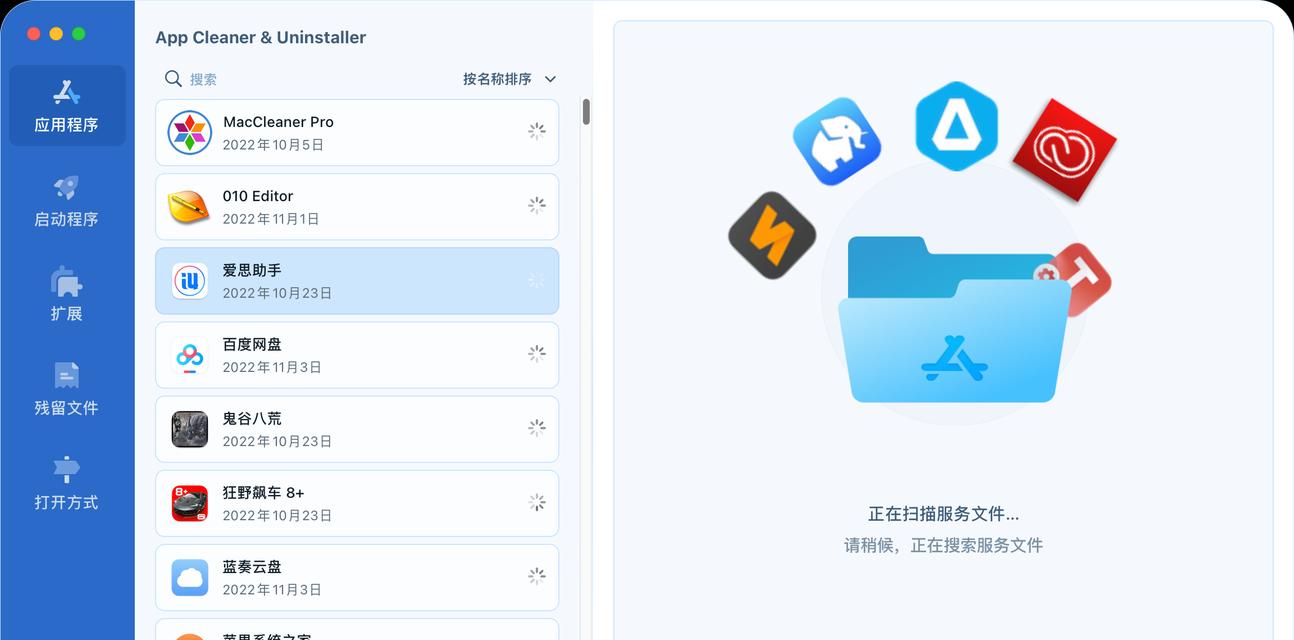Viewport: 1294px width, 640px height.
Task: Select the 010 Editor name text
Action: pos(258,196)
